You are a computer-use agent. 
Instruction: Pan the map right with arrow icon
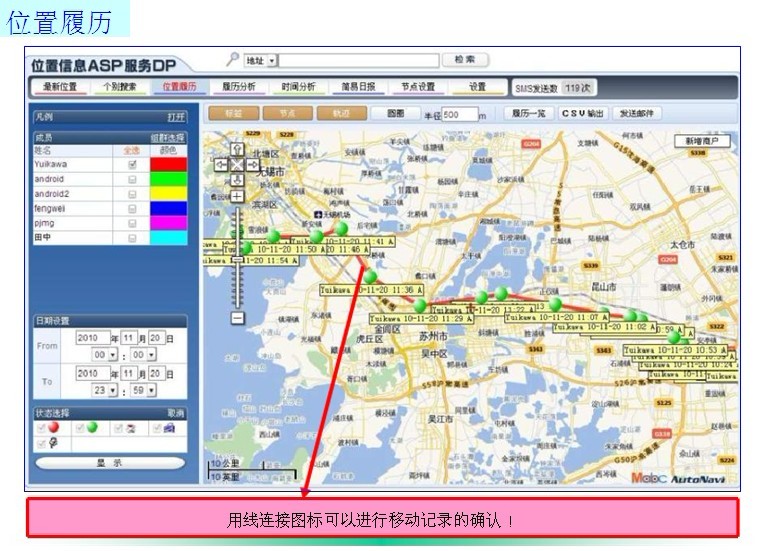[252, 164]
